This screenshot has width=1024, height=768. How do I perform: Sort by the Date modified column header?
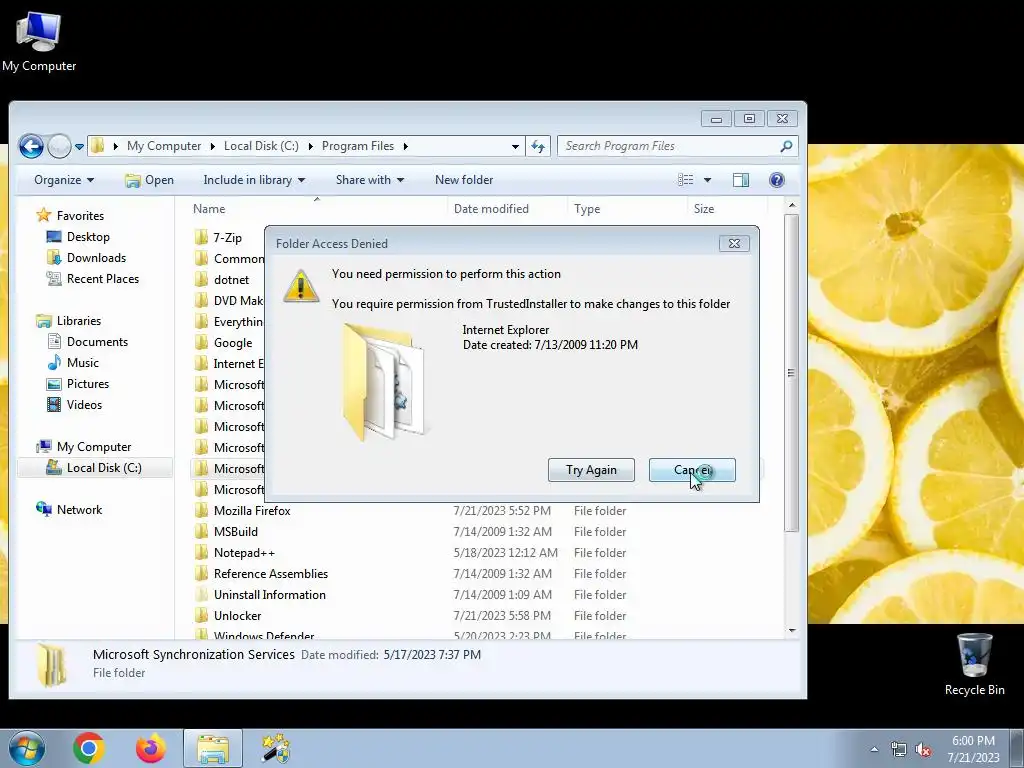pyautogui.click(x=507, y=209)
